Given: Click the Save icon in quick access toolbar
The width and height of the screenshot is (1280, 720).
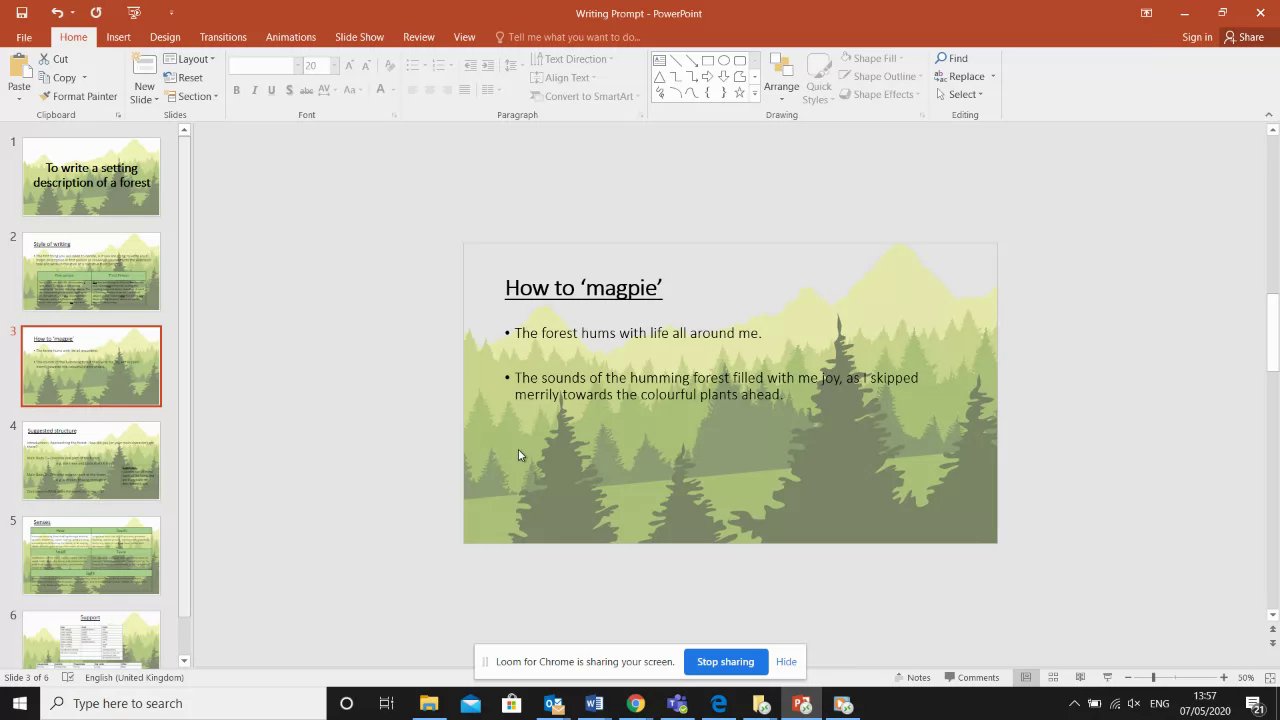Looking at the screenshot, I should tap(22, 13).
